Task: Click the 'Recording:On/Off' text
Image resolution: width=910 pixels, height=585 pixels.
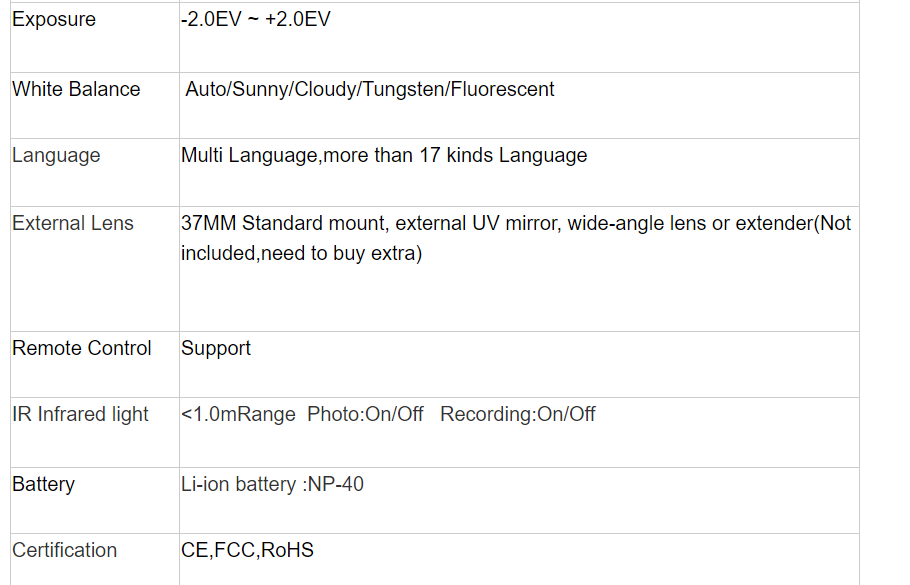Action: [x=518, y=414]
